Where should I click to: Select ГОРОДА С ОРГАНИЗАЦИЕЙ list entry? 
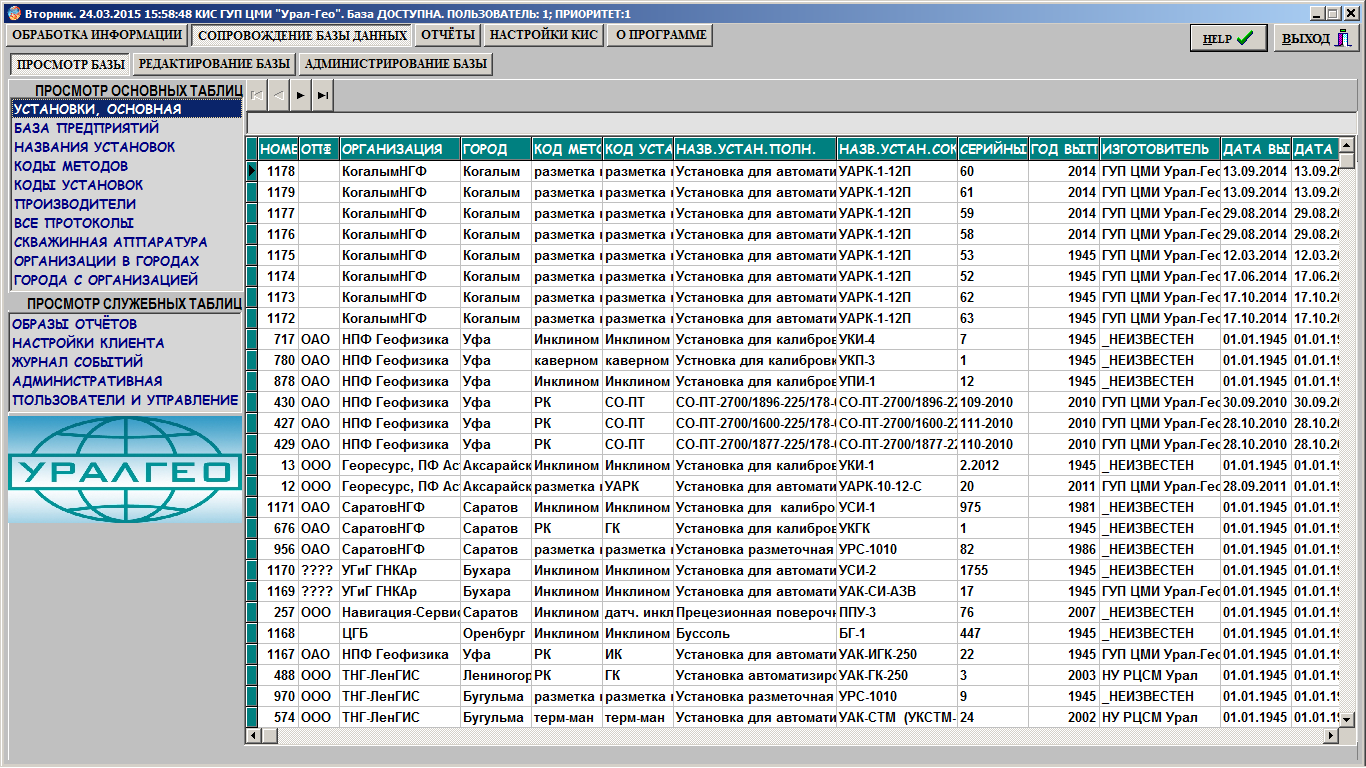126,280
